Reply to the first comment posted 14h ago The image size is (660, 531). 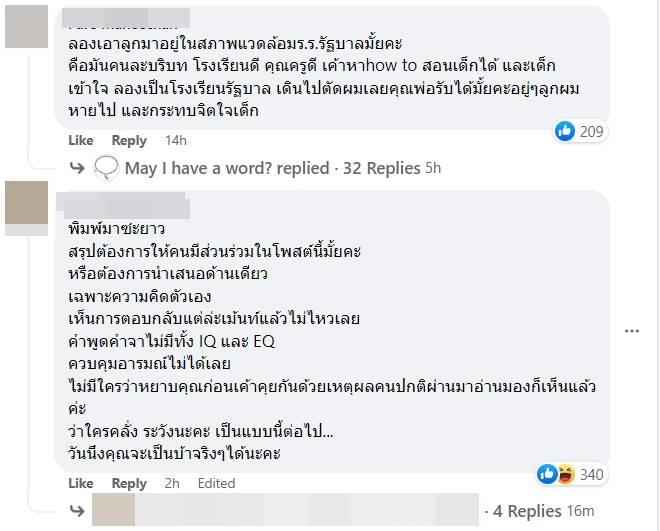[x=129, y=141]
